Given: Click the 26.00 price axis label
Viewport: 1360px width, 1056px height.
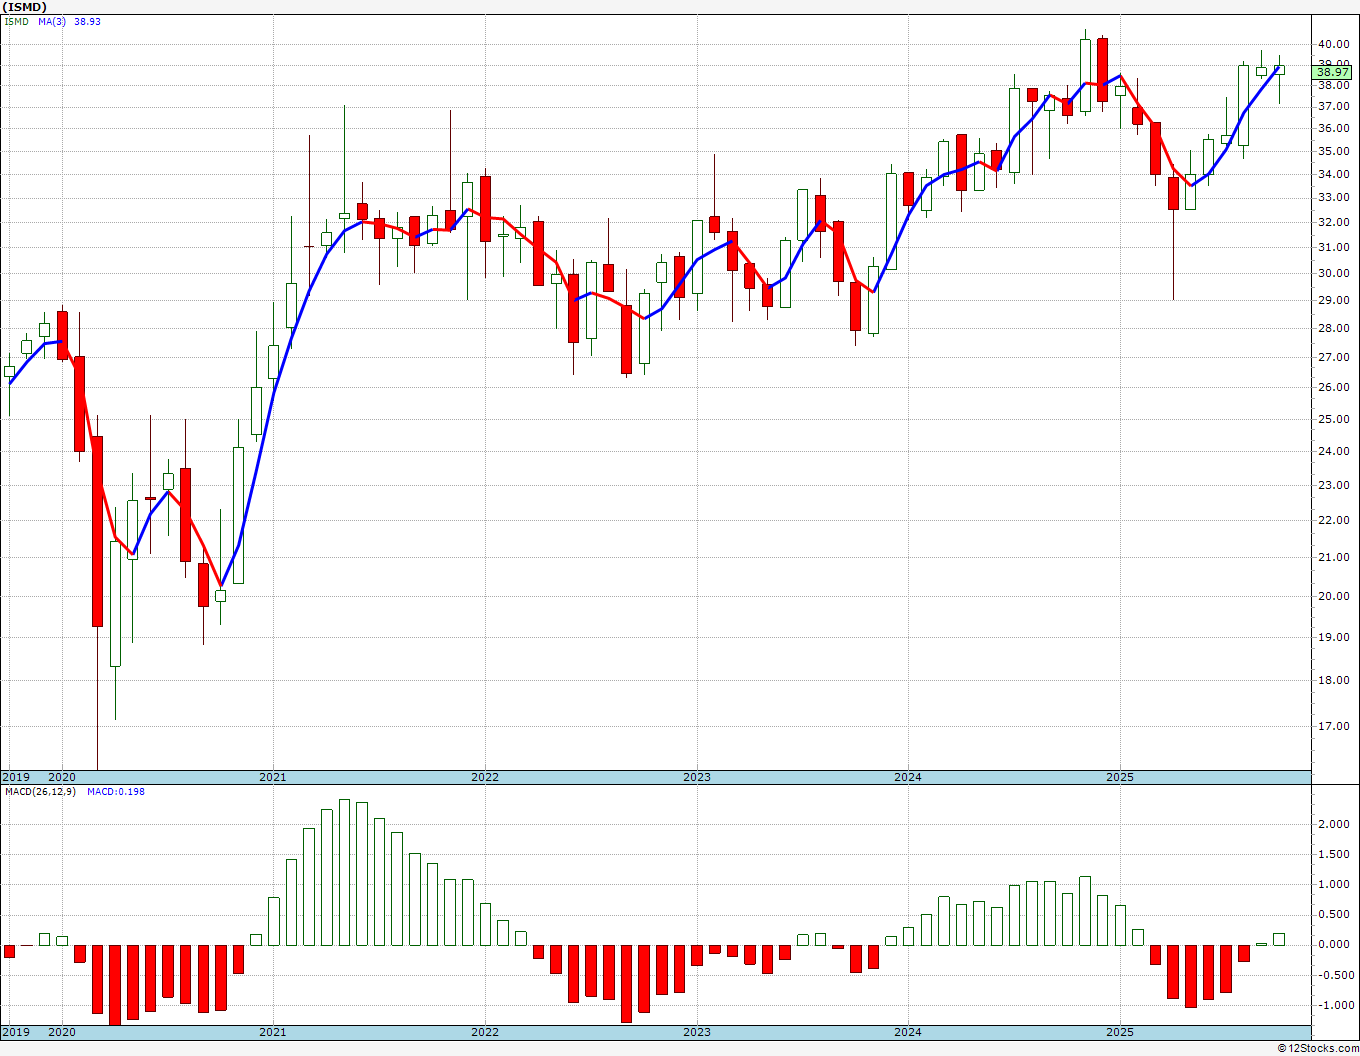Looking at the screenshot, I should coord(1333,387).
